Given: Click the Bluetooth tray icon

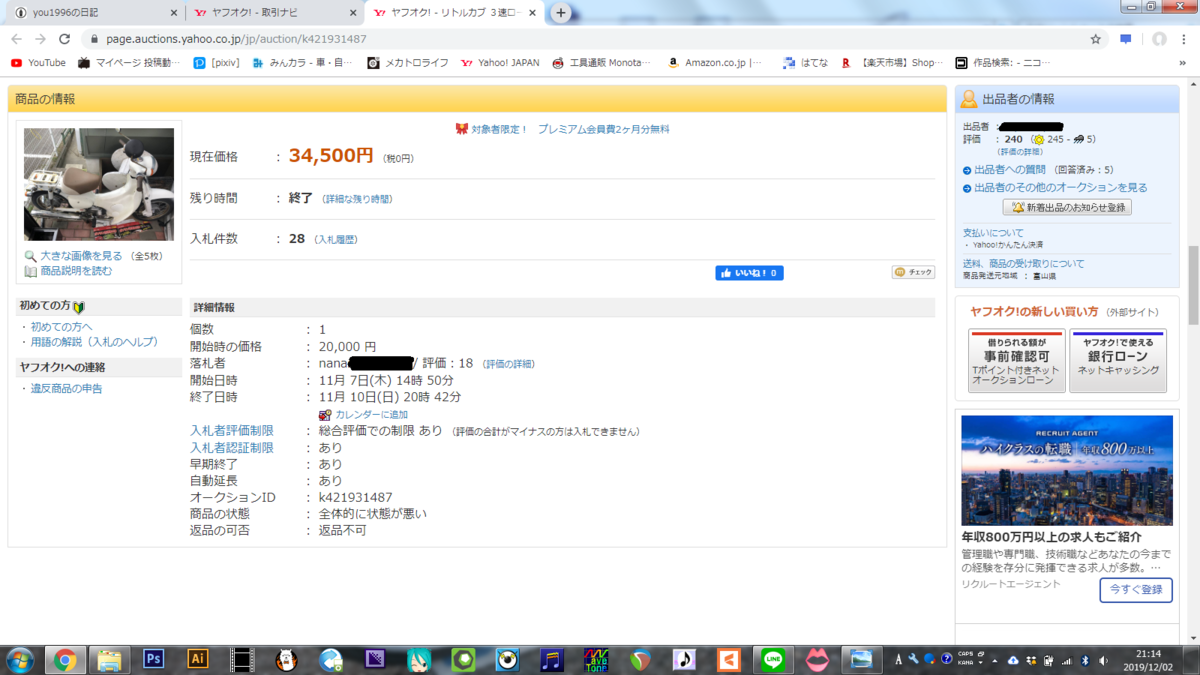Looking at the screenshot, I should [x=1085, y=661].
